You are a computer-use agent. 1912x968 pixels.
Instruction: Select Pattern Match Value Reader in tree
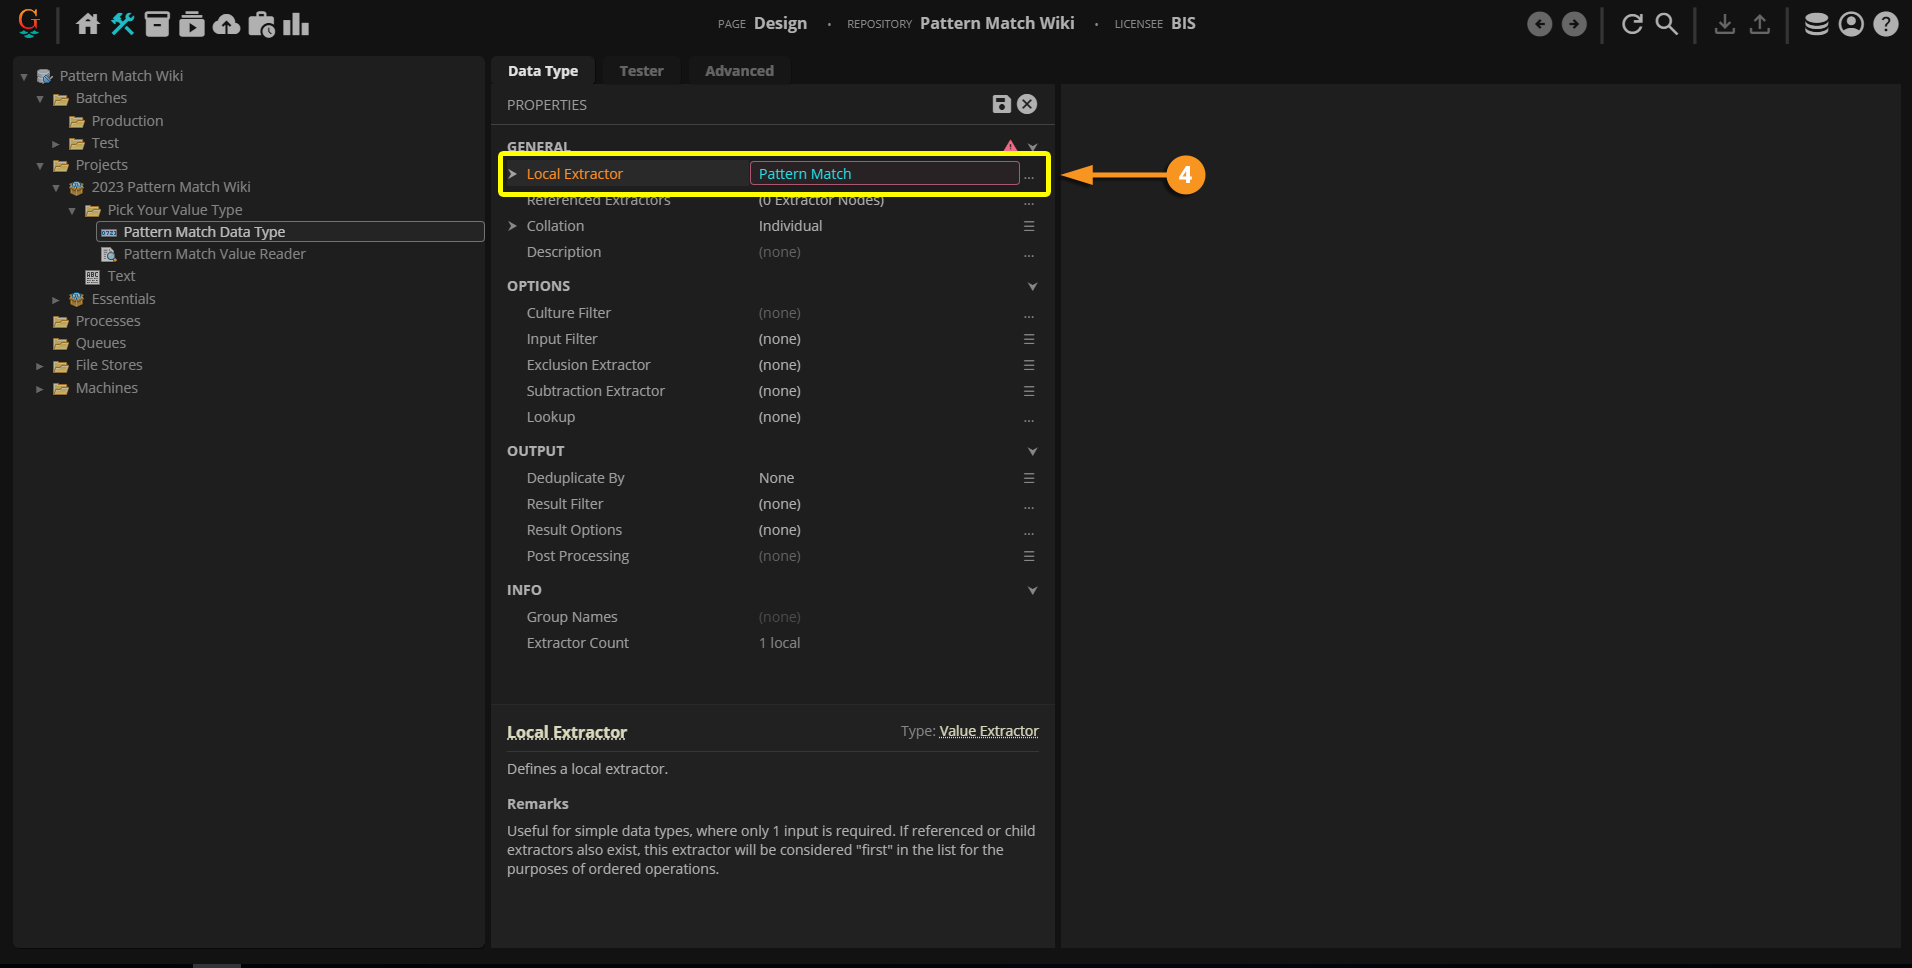pos(214,254)
